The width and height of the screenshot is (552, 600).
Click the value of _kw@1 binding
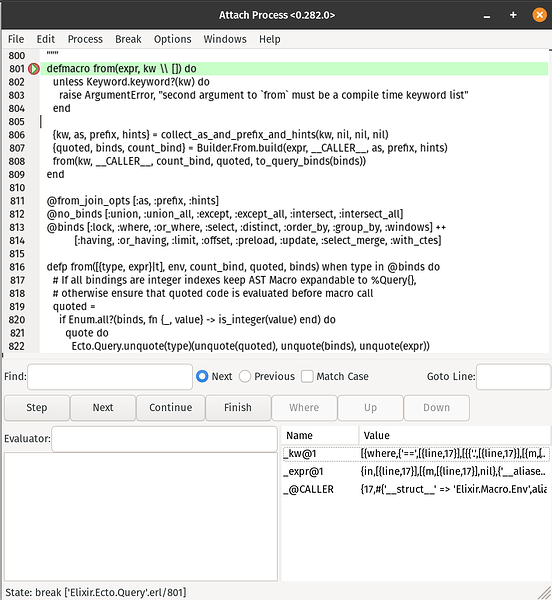(x=453, y=454)
